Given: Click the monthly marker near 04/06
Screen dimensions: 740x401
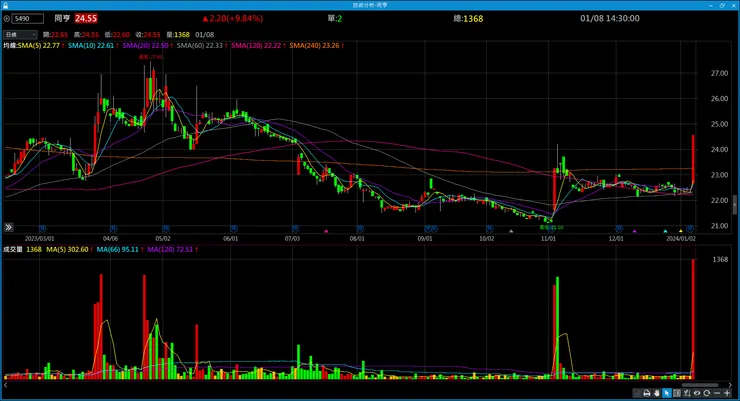Looking at the screenshot, I should 113,229.
